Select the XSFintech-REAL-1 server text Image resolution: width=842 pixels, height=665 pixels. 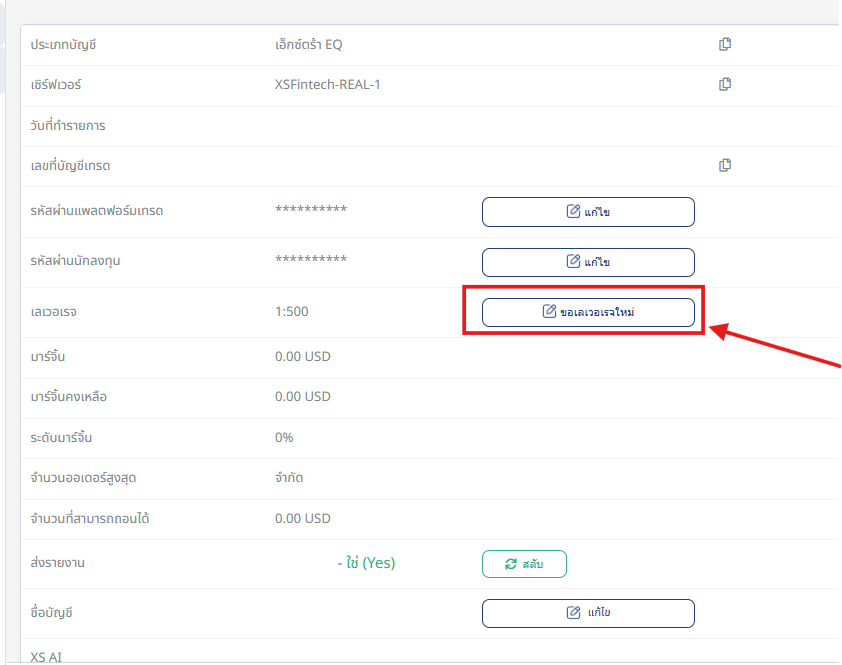[327, 85]
